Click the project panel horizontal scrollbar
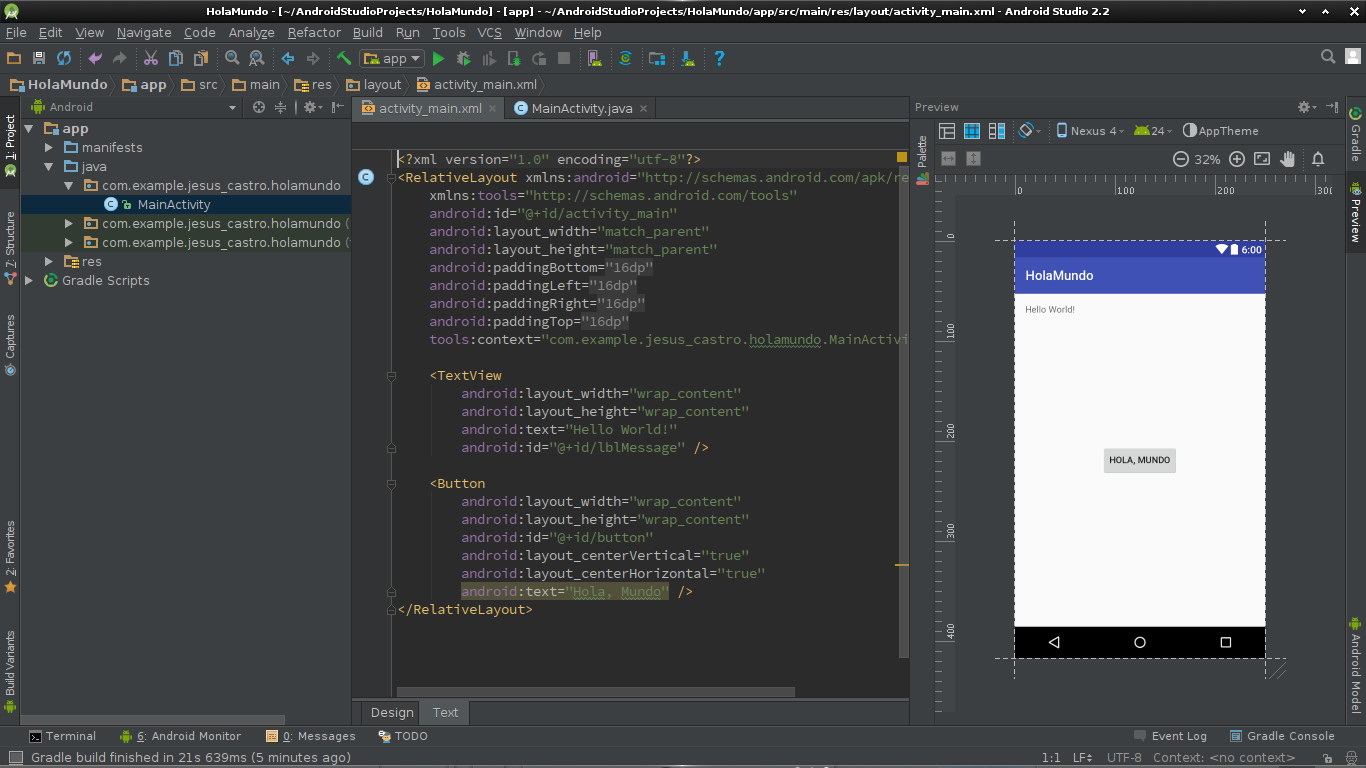The height and width of the screenshot is (768, 1366). click(153, 719)
